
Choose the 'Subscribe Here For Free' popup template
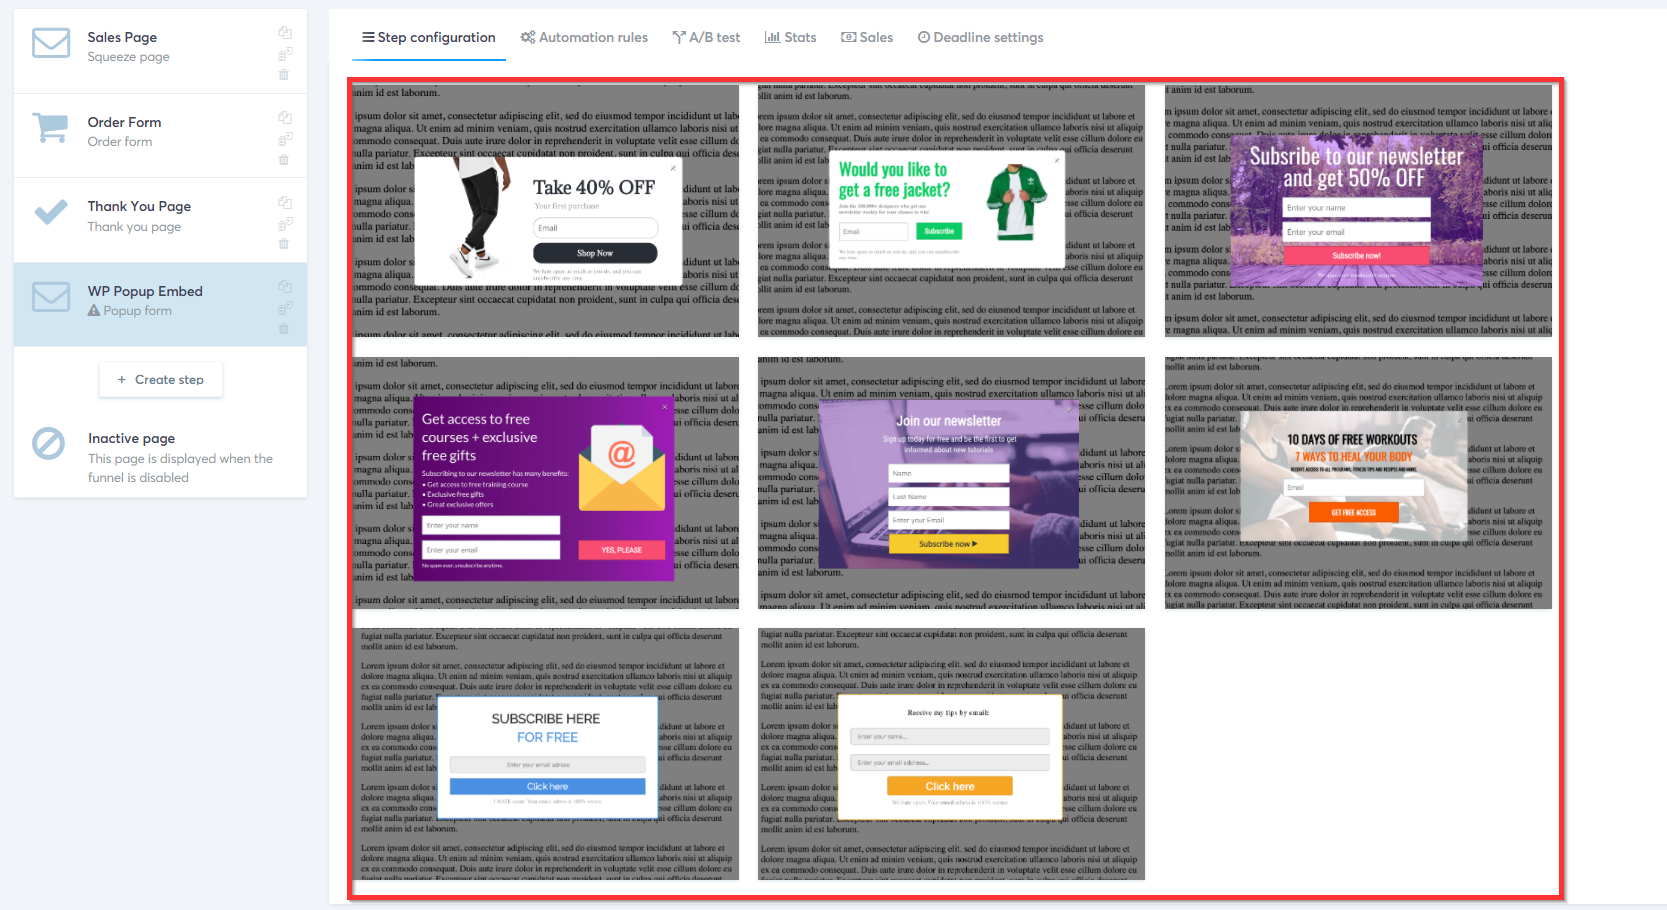pyautogui.click(x=546, y=754)
